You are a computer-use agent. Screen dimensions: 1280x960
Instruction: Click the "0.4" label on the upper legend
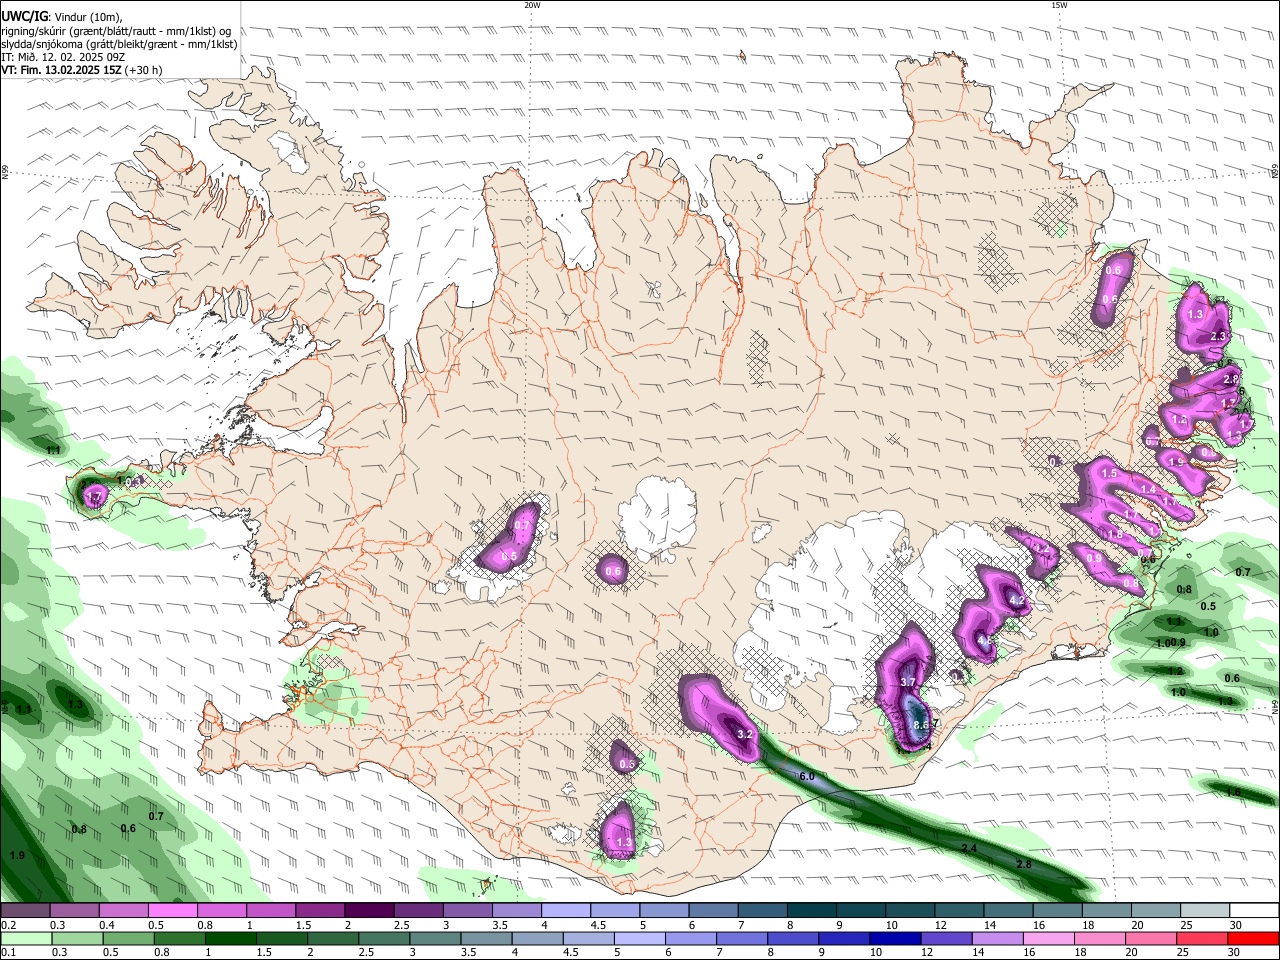pos(106,925)
